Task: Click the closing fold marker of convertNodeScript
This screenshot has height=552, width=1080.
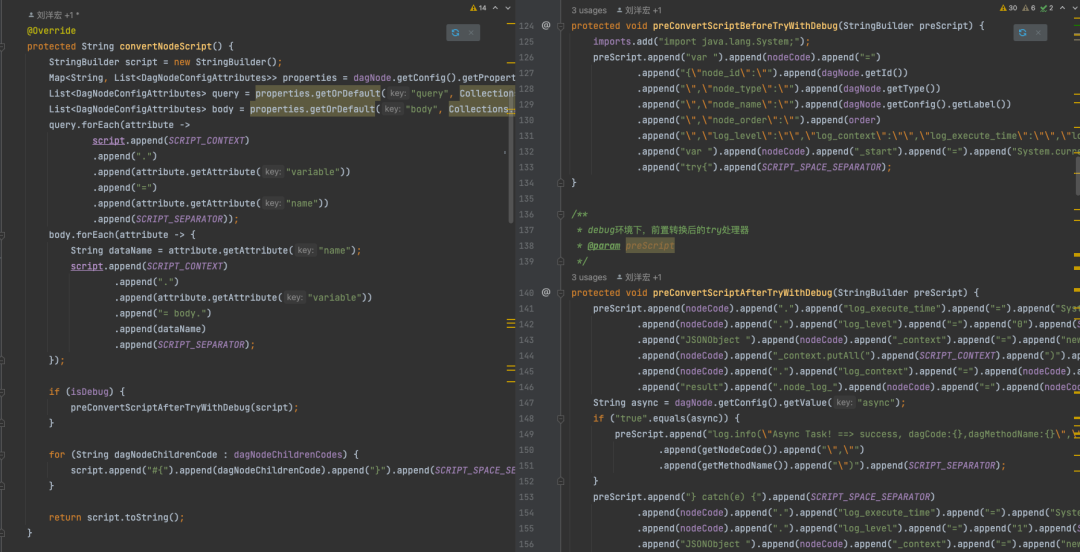Action: click(3, 533)
